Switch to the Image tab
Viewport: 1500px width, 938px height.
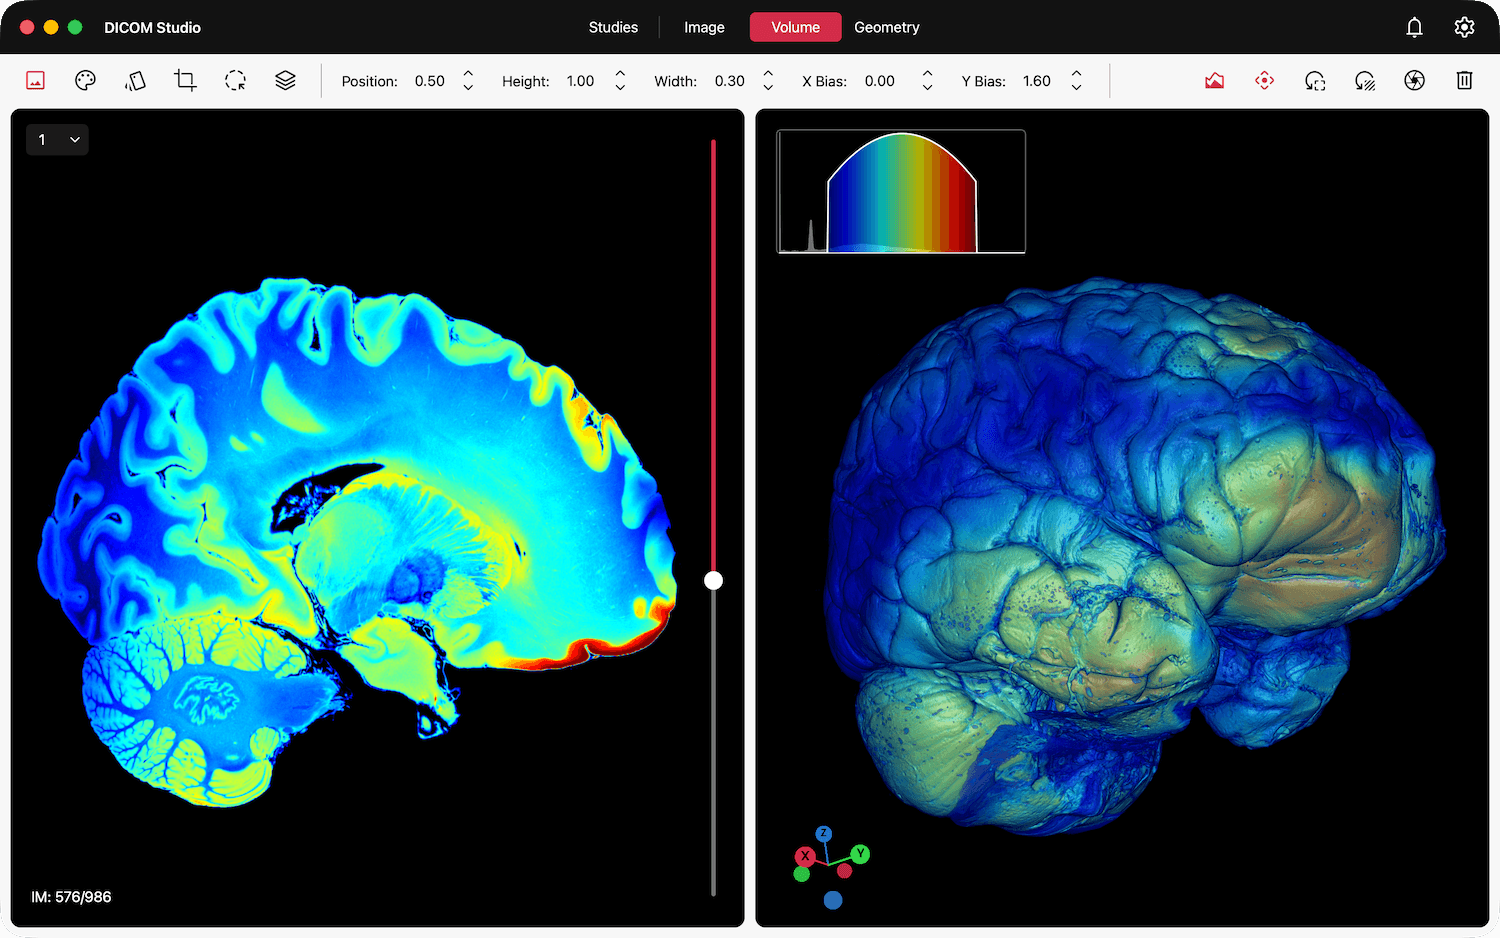pyautogui.click(x=704, y=27)
